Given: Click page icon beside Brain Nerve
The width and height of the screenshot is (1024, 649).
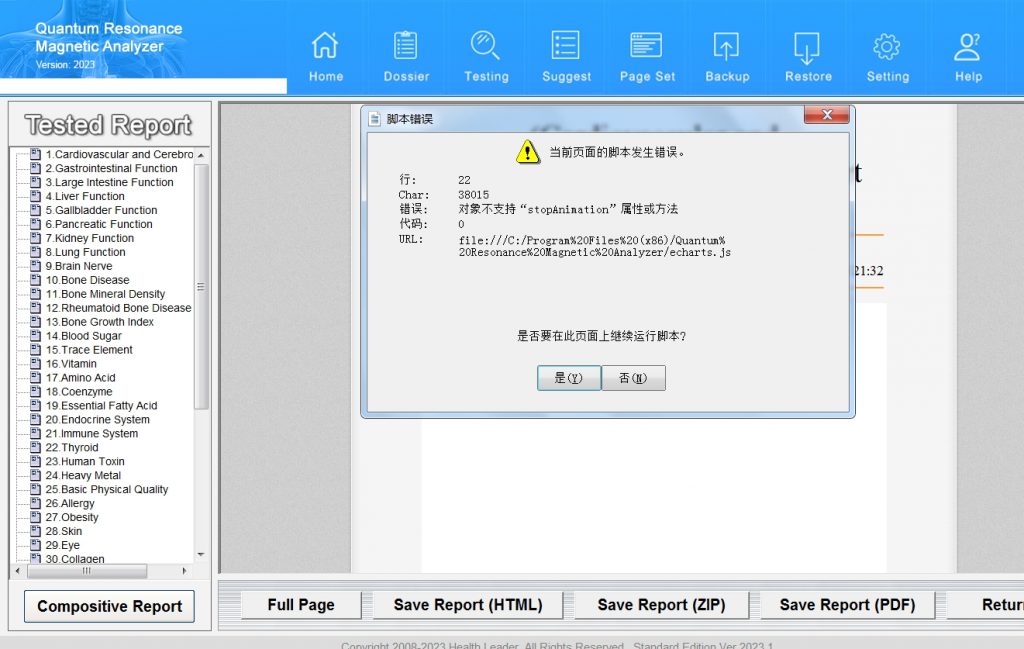Looking at the screenshot, I should (36, 266).
